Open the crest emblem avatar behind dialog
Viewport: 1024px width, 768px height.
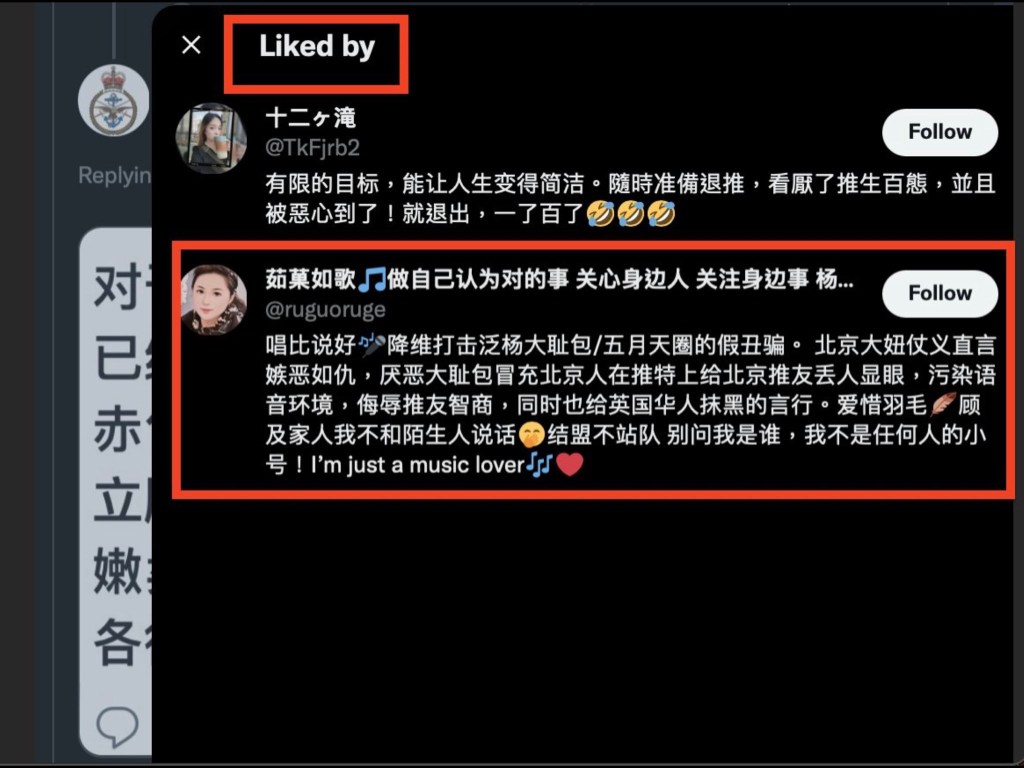(x=114, y=101)
